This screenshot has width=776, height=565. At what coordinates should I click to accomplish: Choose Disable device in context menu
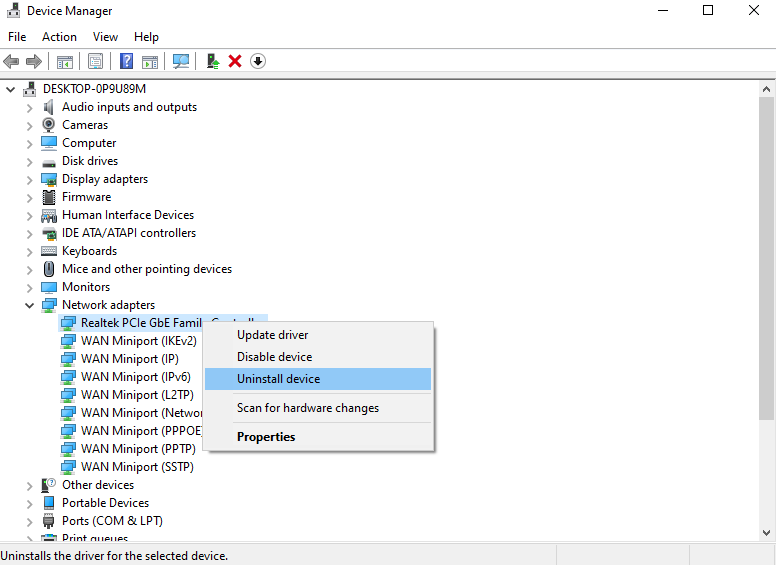point(274,357)
